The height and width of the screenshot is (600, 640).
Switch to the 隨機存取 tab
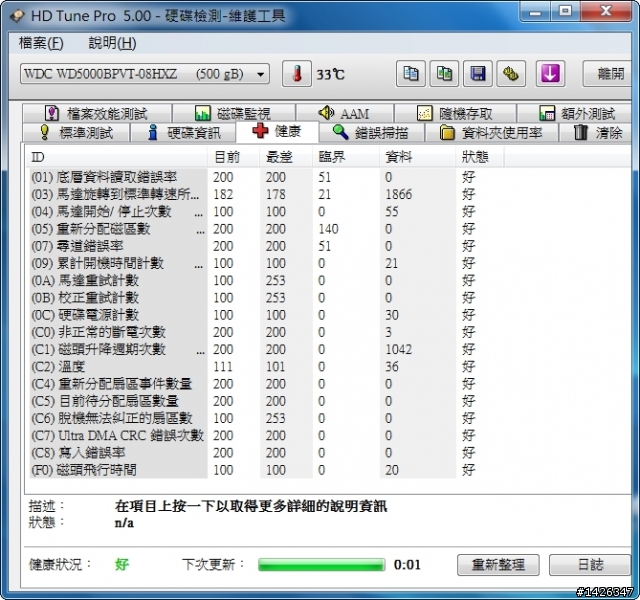pyautogui.click(x=456, y=113)
